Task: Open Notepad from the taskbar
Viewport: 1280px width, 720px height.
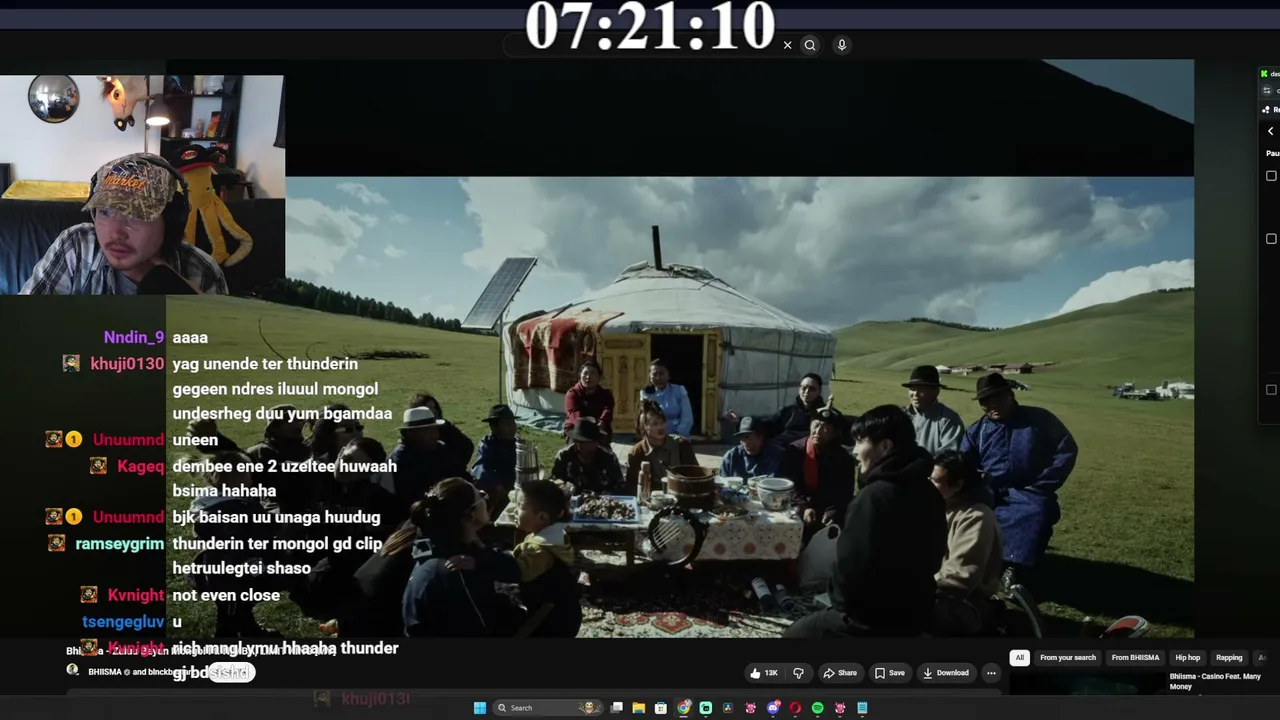Action: coord(862,708)
